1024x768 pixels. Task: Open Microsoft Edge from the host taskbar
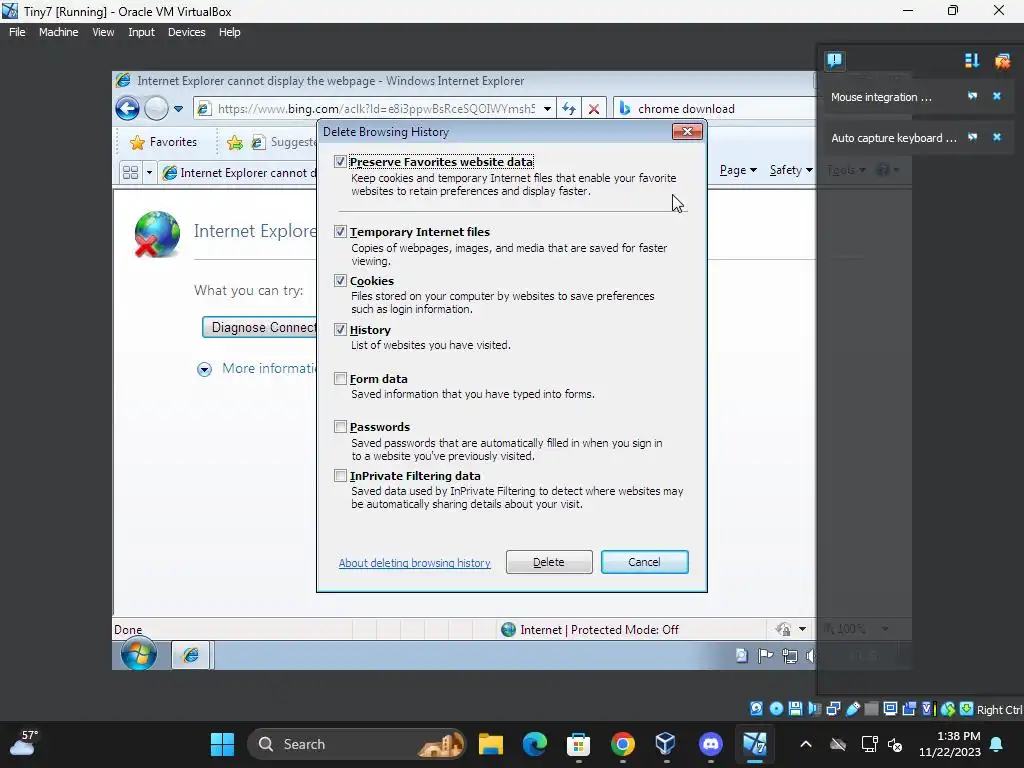(535, 744)
